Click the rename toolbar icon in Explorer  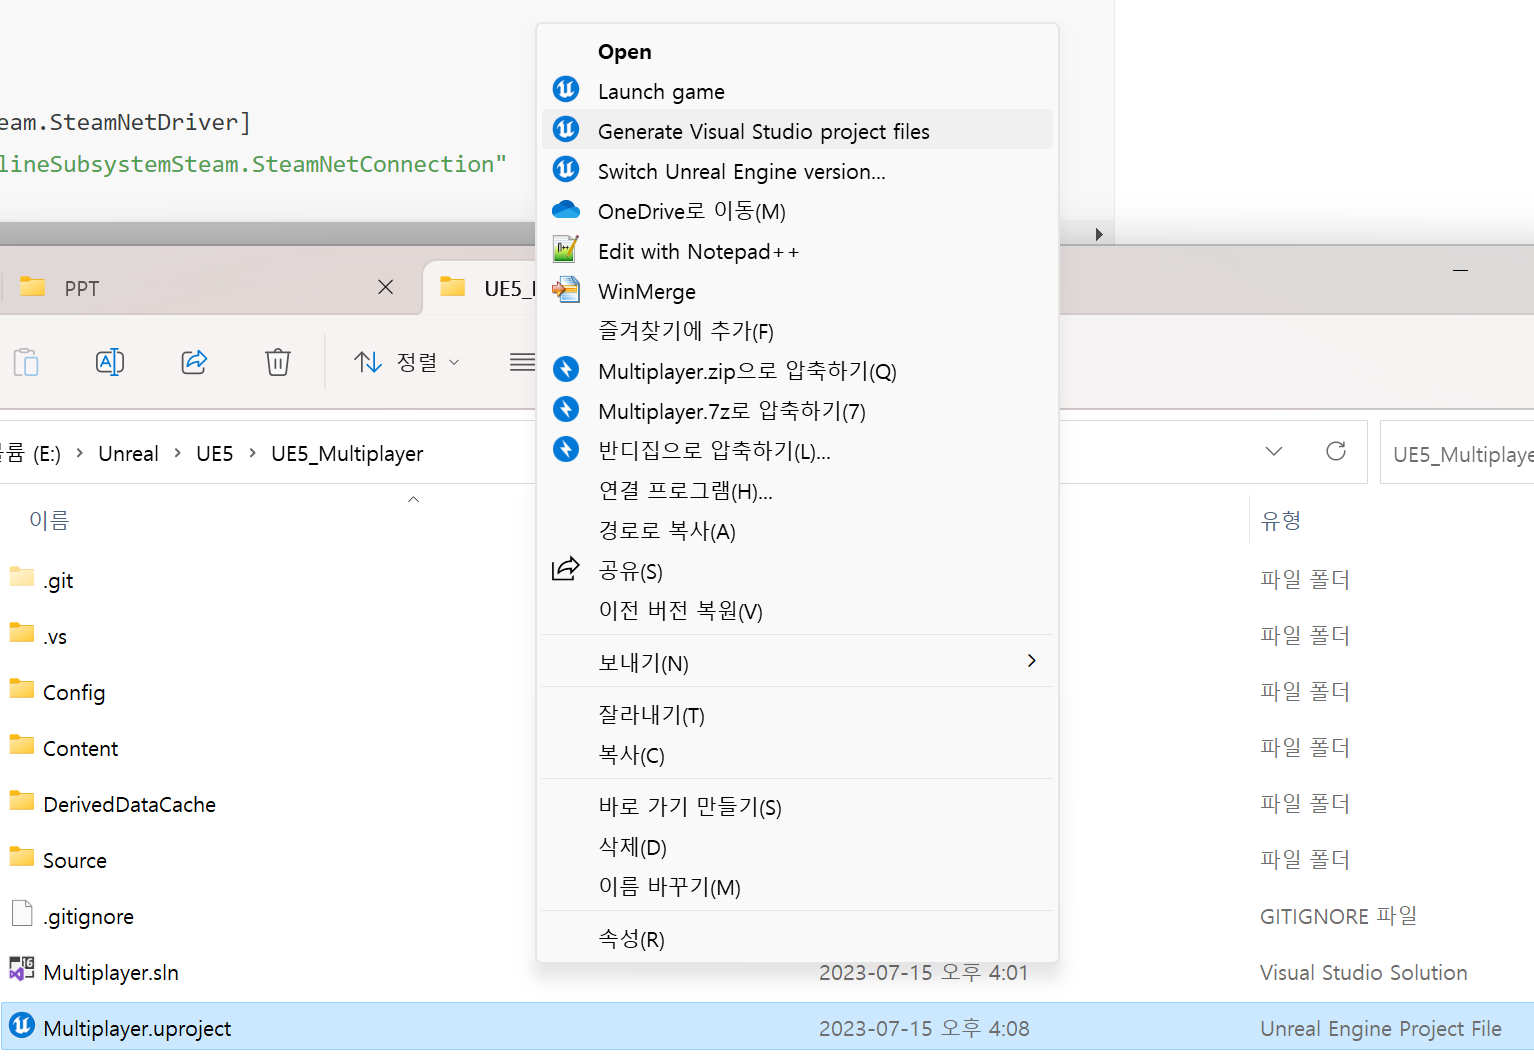coord(110,362)
